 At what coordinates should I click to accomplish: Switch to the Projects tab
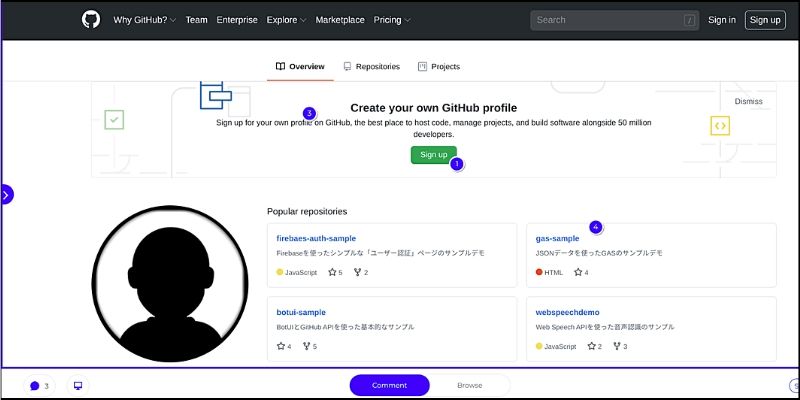(x=439, y=66)
